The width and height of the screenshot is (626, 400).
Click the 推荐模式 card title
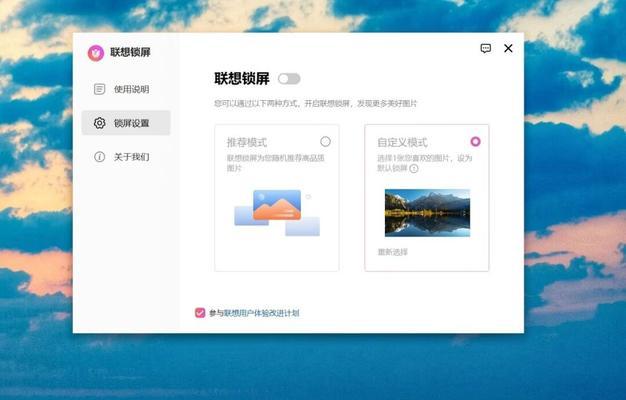pyautogui.click(x=247, y=143)
